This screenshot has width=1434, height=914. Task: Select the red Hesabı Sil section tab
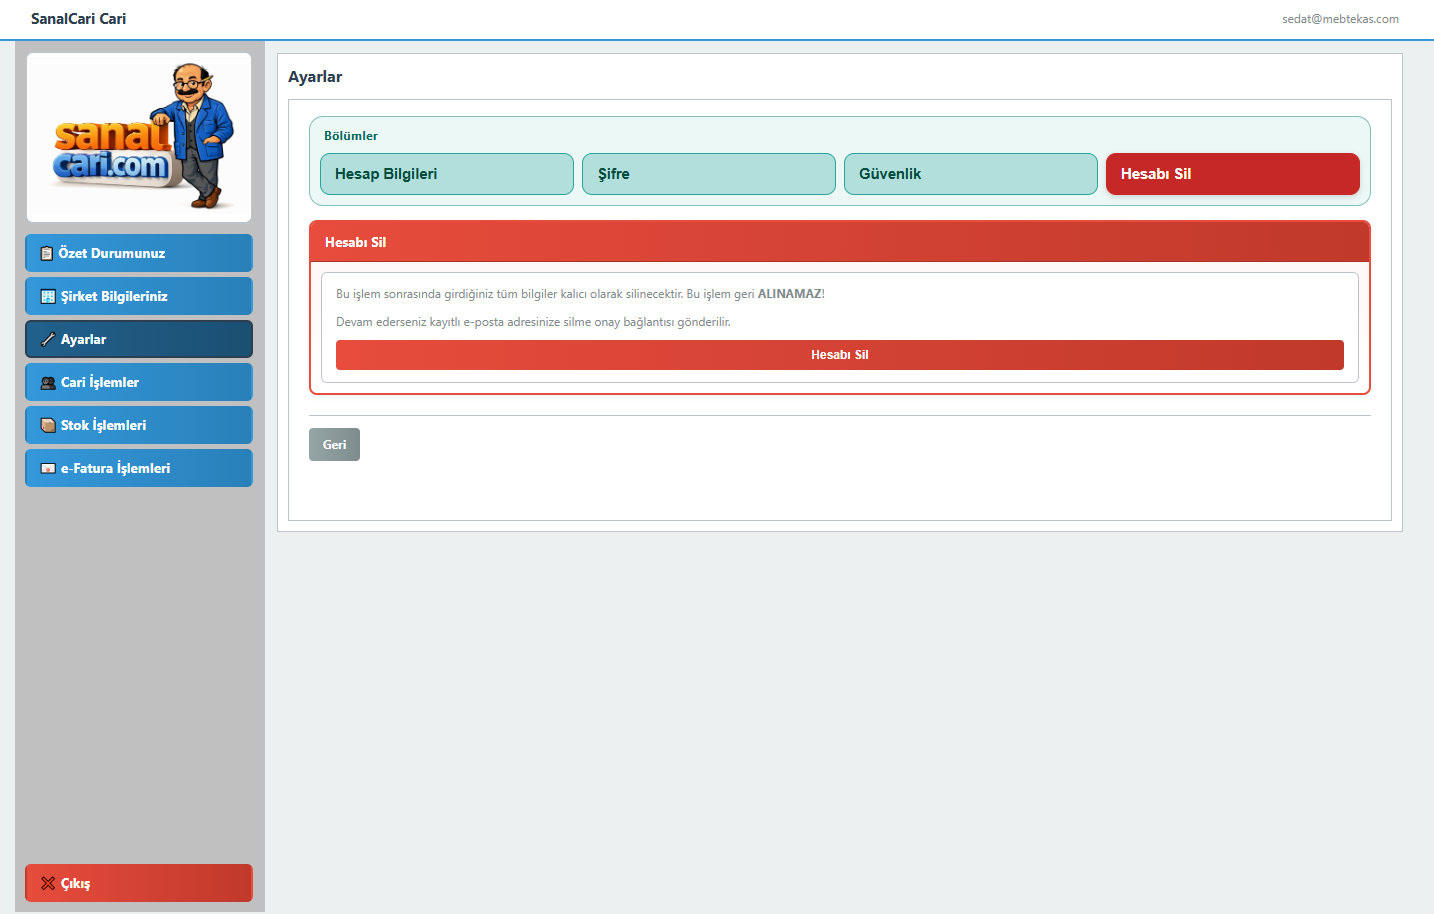click(1233, 174)
